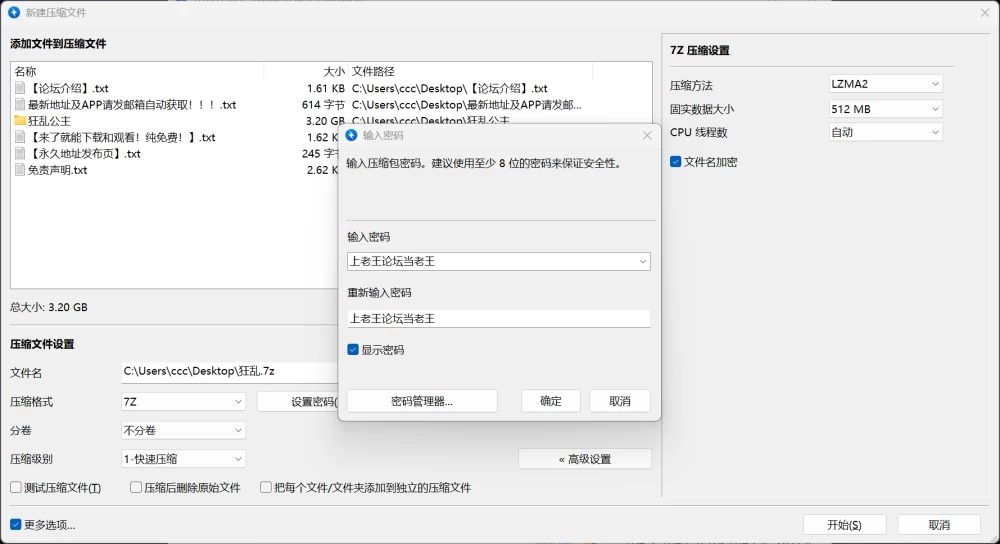Enable 把每个文件/文件夹添加到独立的压缩文件
1000x544 pixels.
point(266,487)
